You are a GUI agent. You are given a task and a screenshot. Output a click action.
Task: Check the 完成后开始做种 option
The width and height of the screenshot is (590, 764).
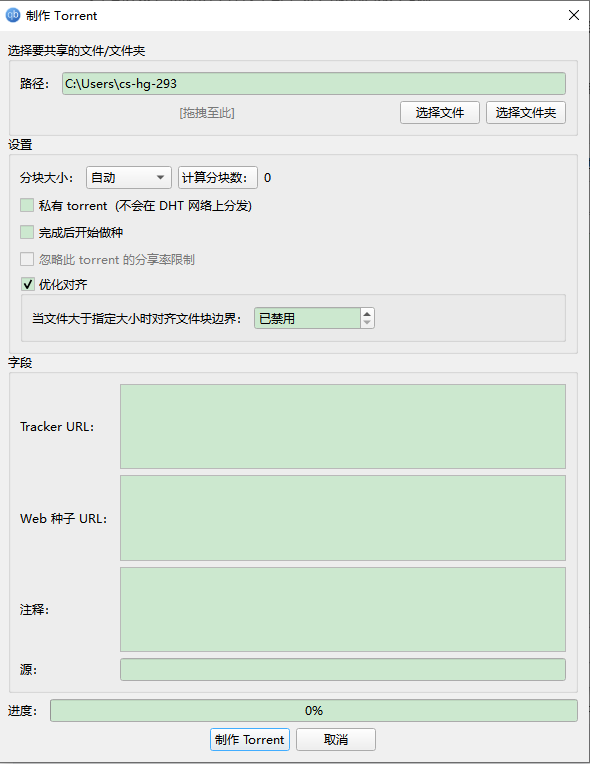coord(27,232)
